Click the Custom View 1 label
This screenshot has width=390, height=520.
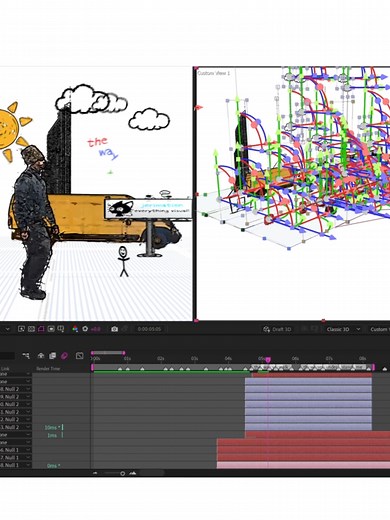(x=214, y=73)
